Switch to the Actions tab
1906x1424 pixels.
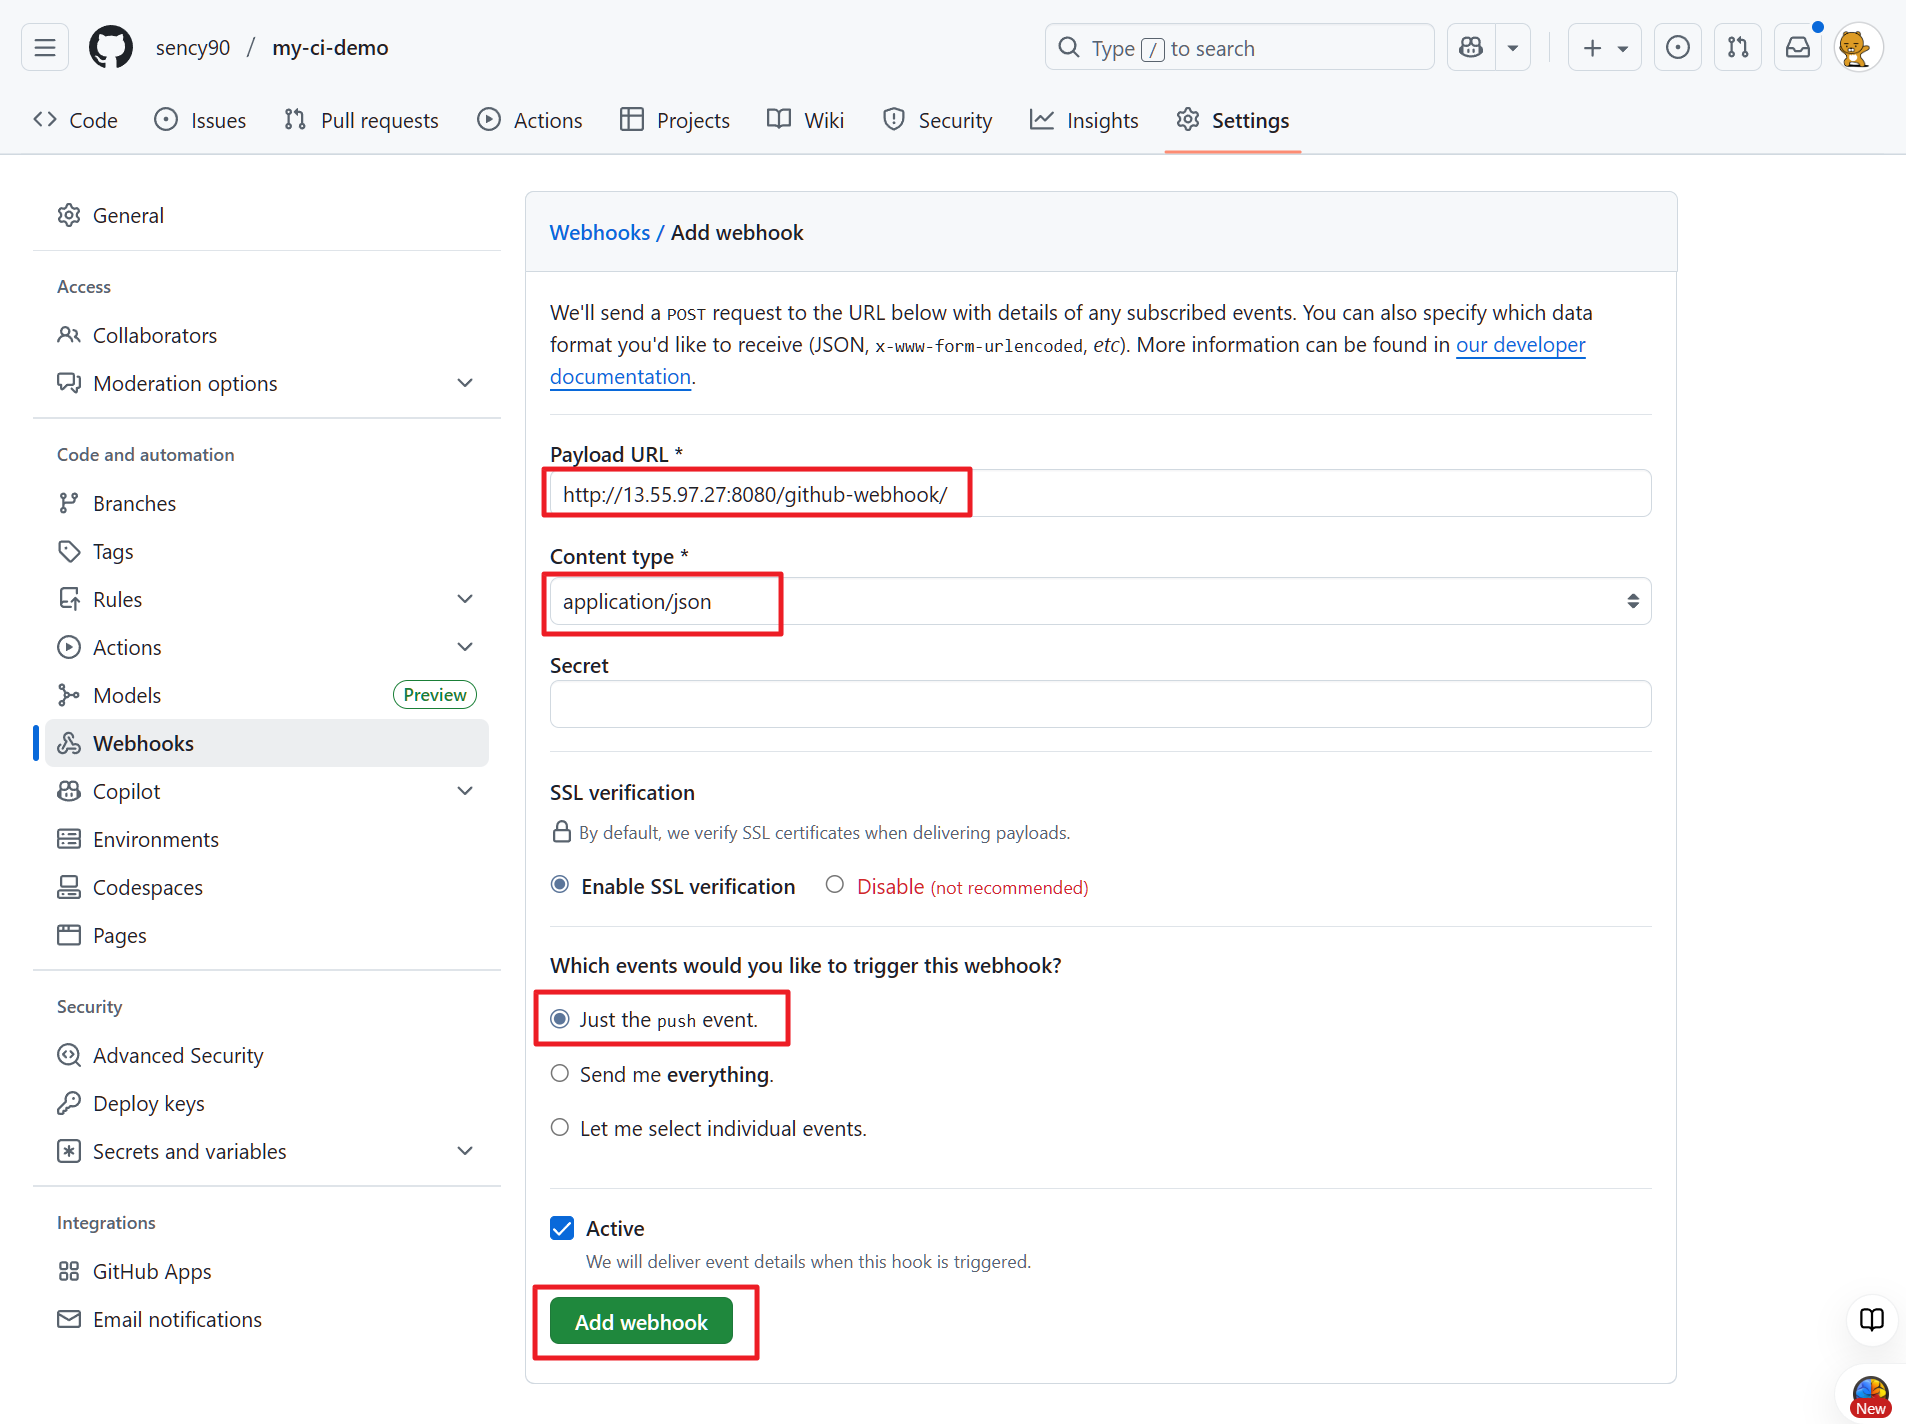tap(530, 120)
